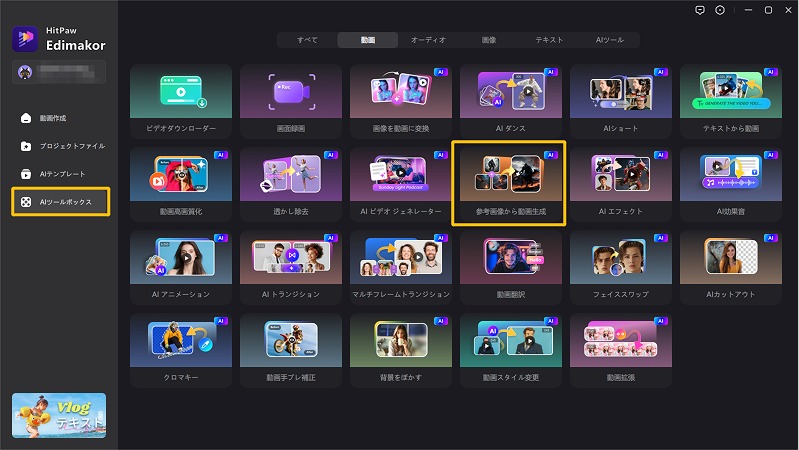The height and width of the screenshot is (450, 799).
Task: Open the AI効果音 sound effects tool
Action: [731, 184]
